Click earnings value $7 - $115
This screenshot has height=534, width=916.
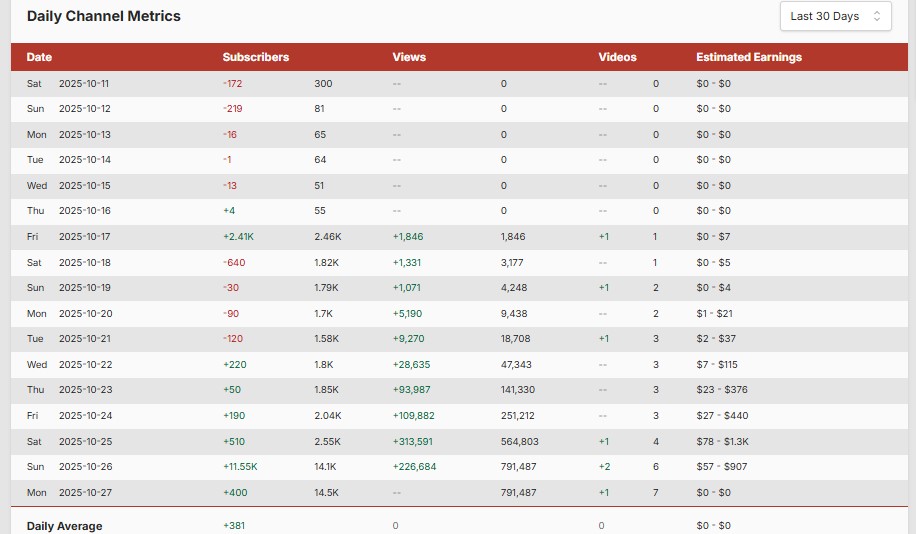717,365
